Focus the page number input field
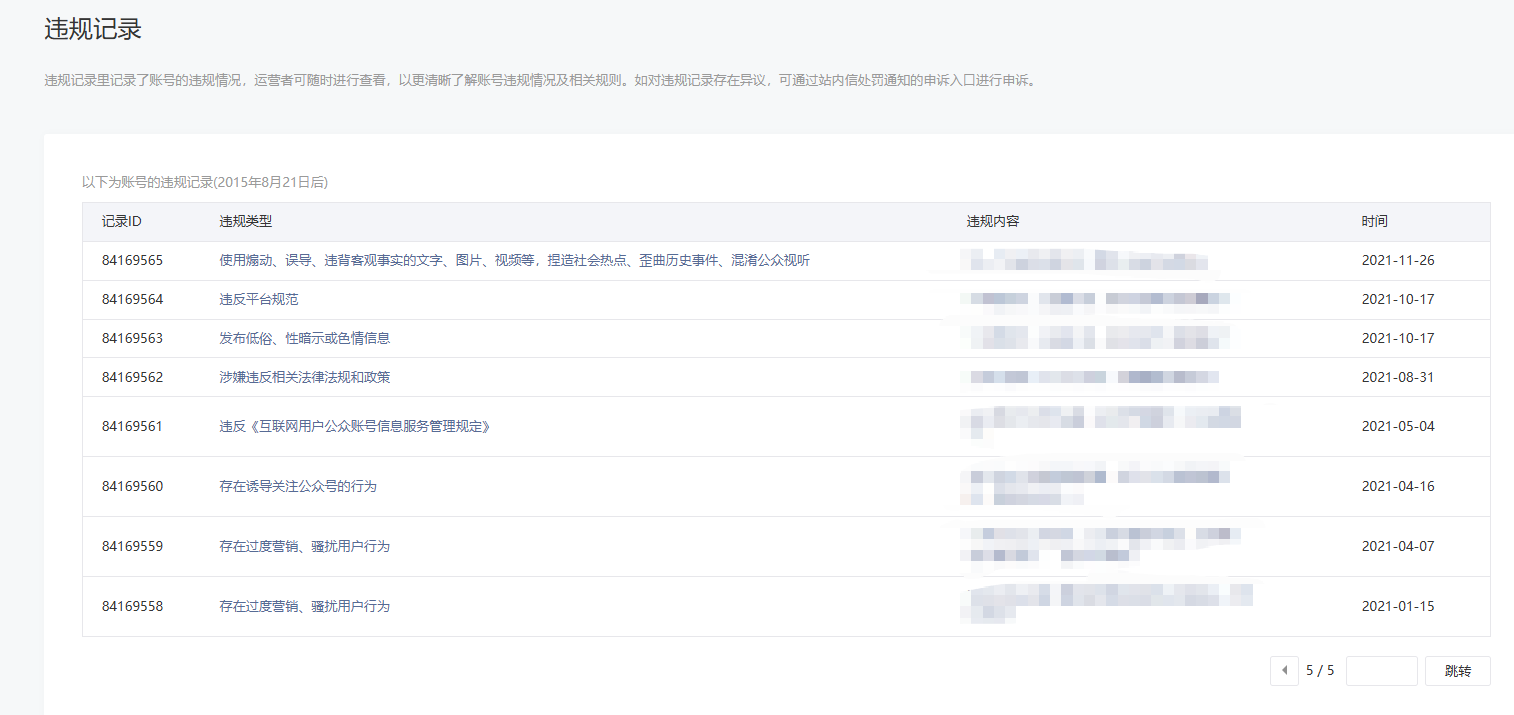Image resolution: width=1514 pixels, height=715 pixels. click(x=1382, y=671)
